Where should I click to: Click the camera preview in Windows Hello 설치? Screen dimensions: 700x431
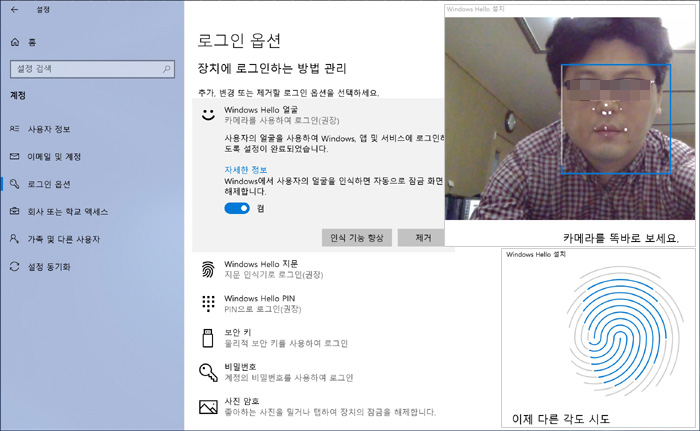point(570,118)
